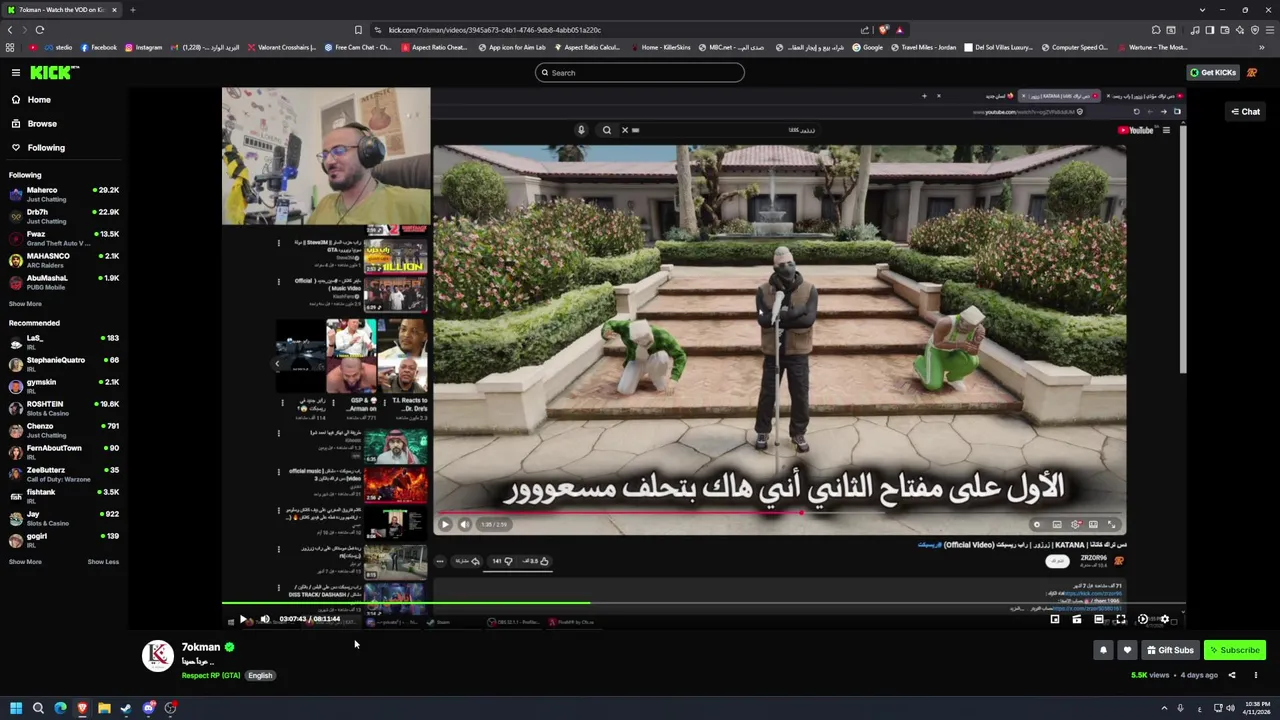Open Kick player settings gear
The height and width of the screenshot is (720, 1280).
[x=1164, y=620]
